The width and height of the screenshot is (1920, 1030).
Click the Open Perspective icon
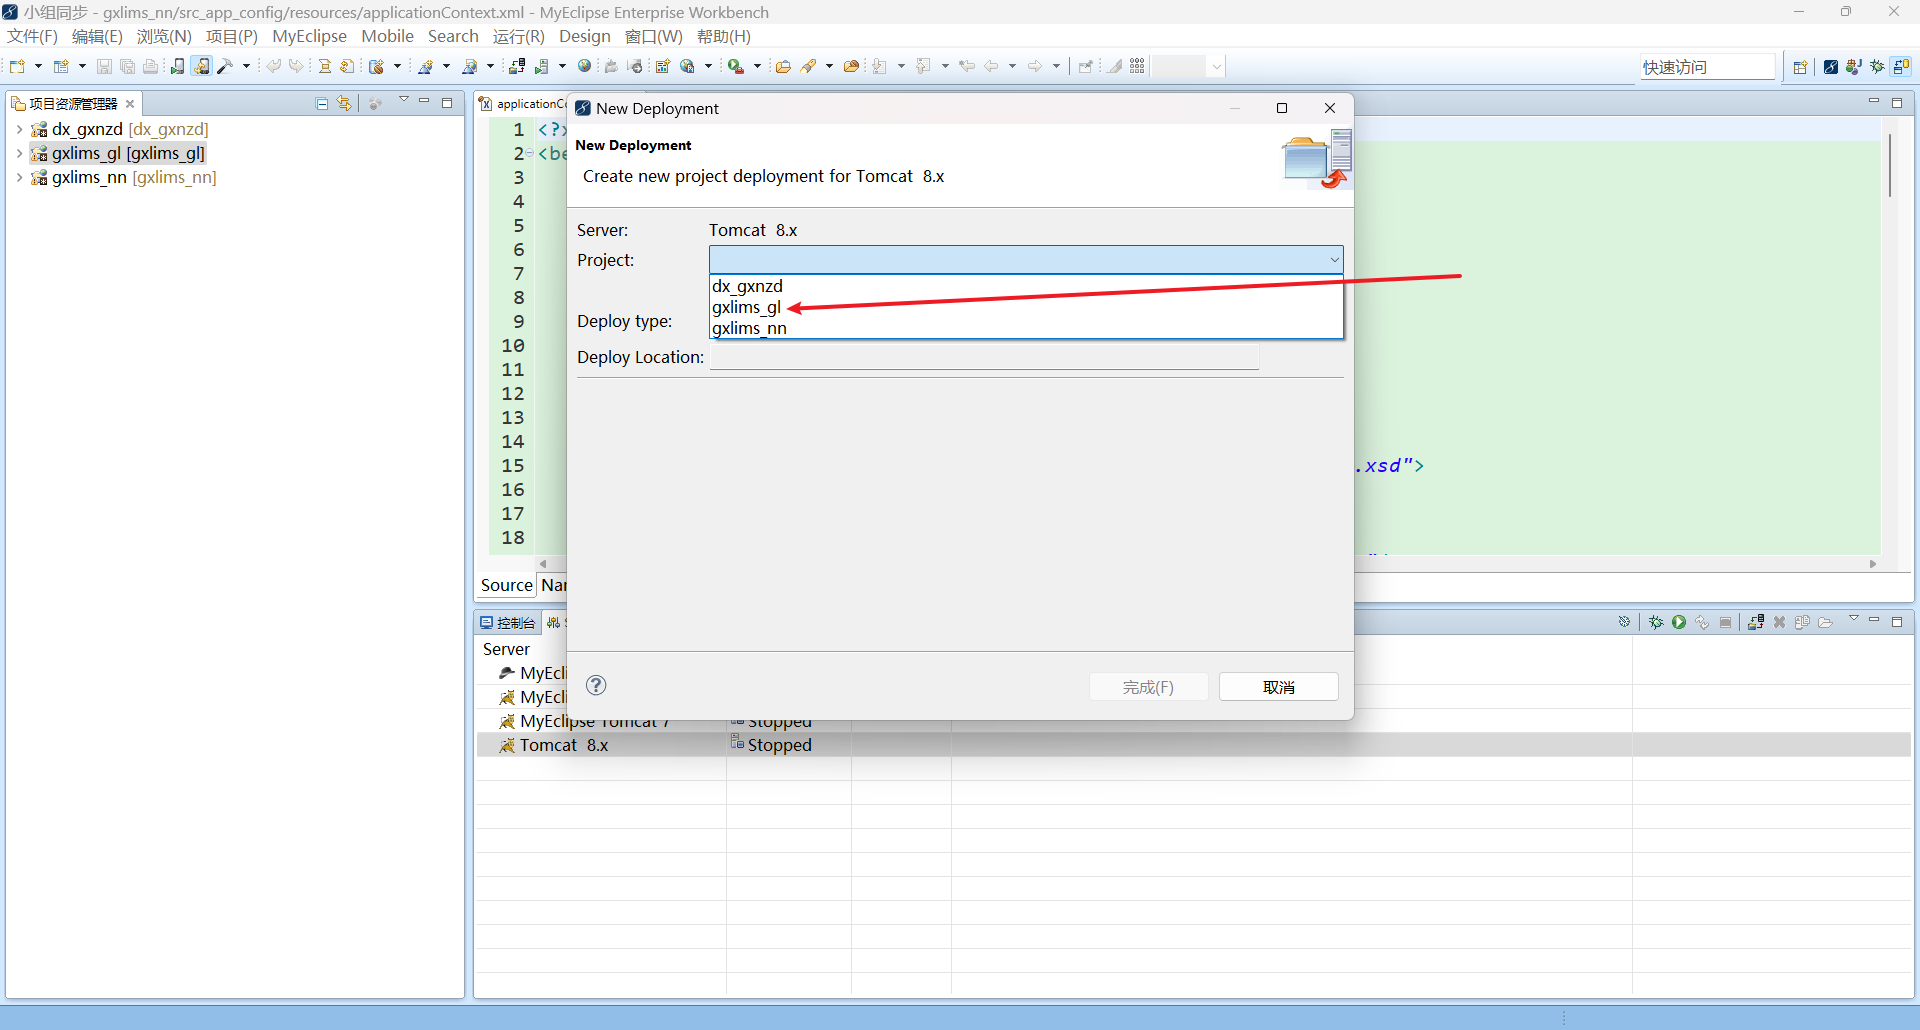[x=1800, y=67]
